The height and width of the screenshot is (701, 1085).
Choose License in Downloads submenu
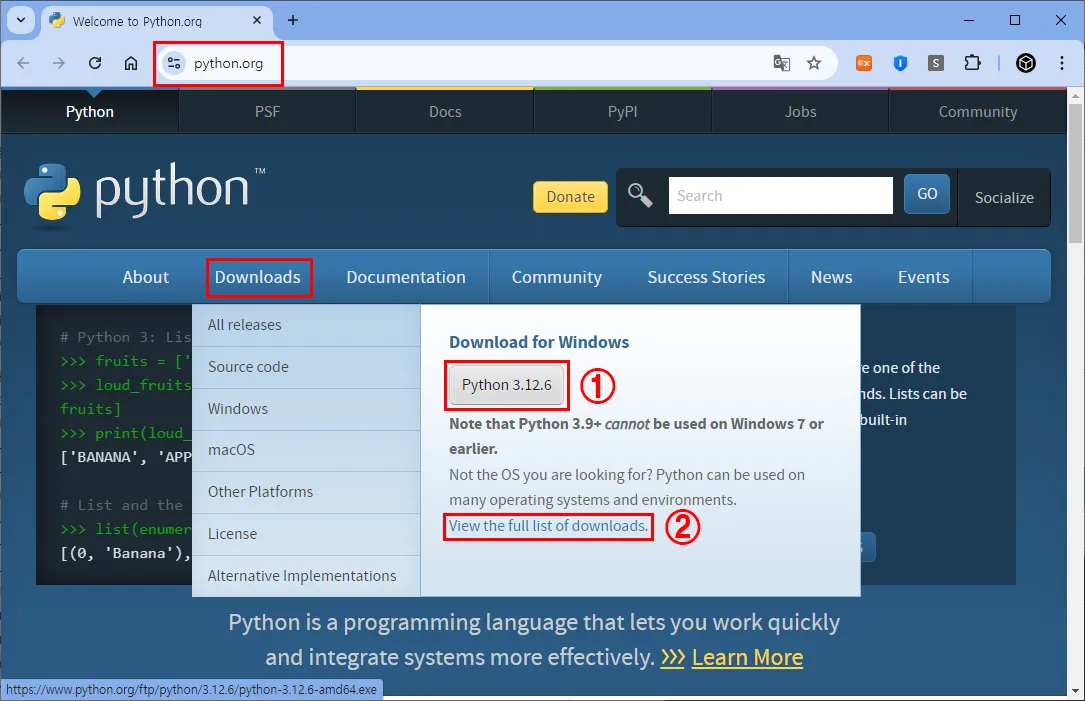pyautogui.click(x=306, y=534)
